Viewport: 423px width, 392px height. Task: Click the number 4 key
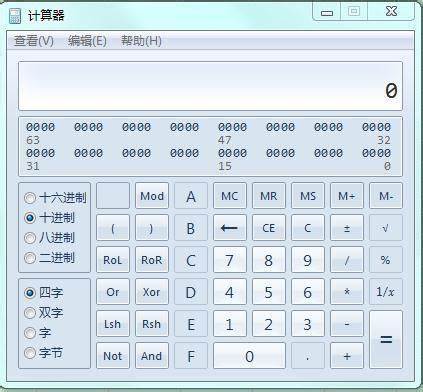pos(230,292)
